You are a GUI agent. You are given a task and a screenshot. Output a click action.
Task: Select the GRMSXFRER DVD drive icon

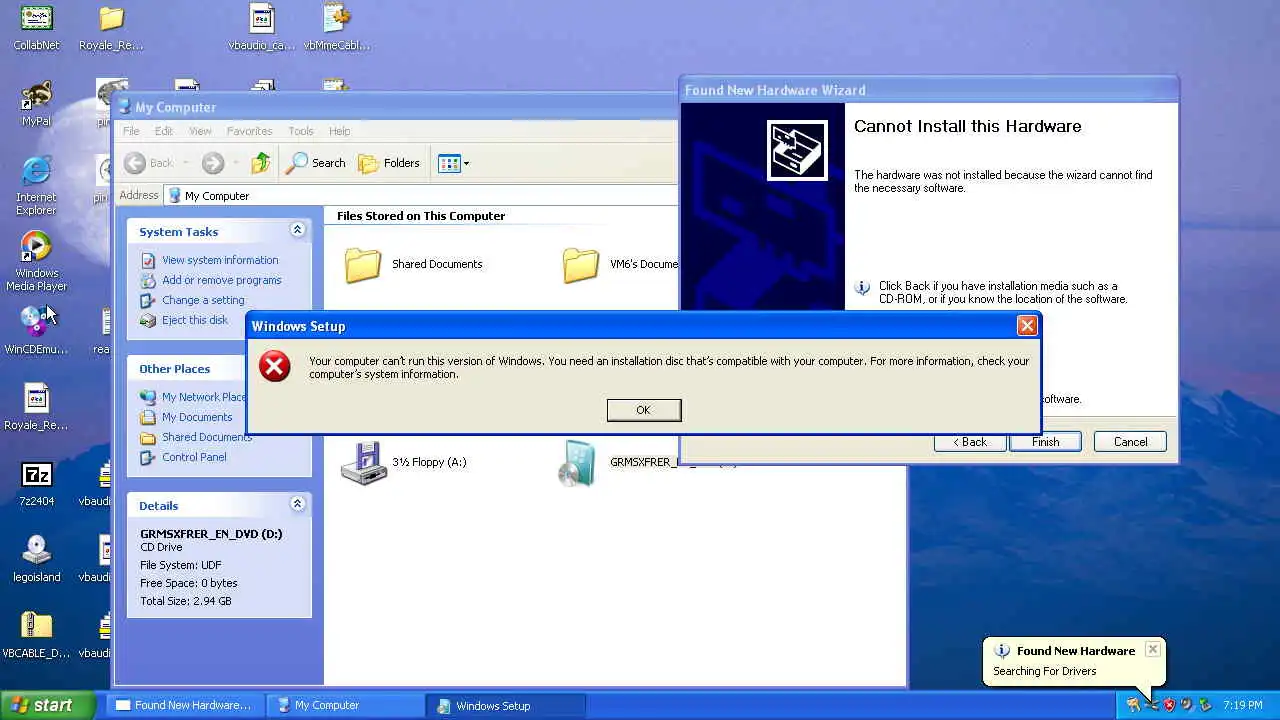point(577,463)
